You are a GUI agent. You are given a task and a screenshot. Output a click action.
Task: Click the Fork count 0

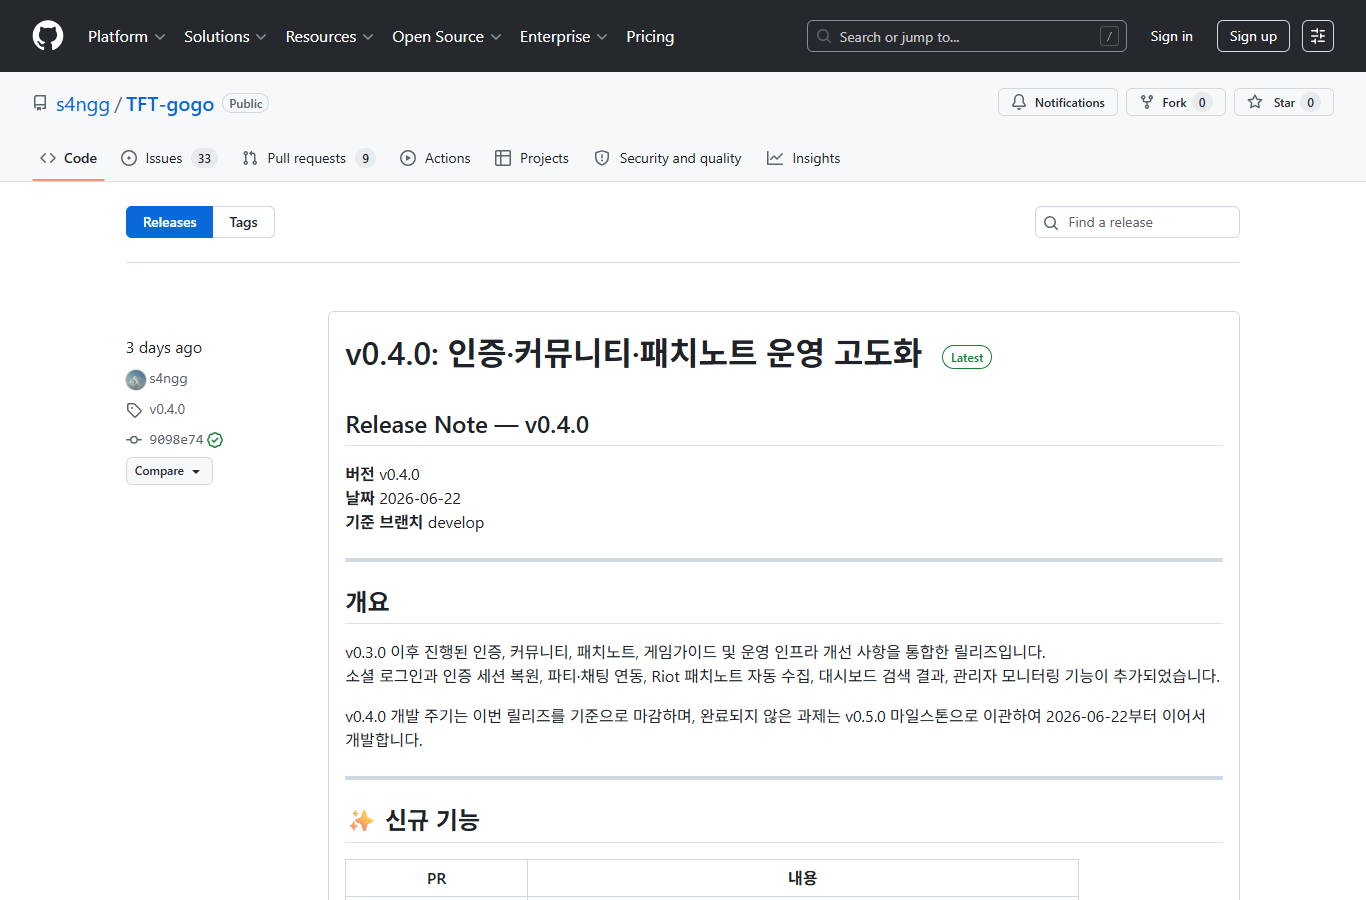[x=1202, y=102]
